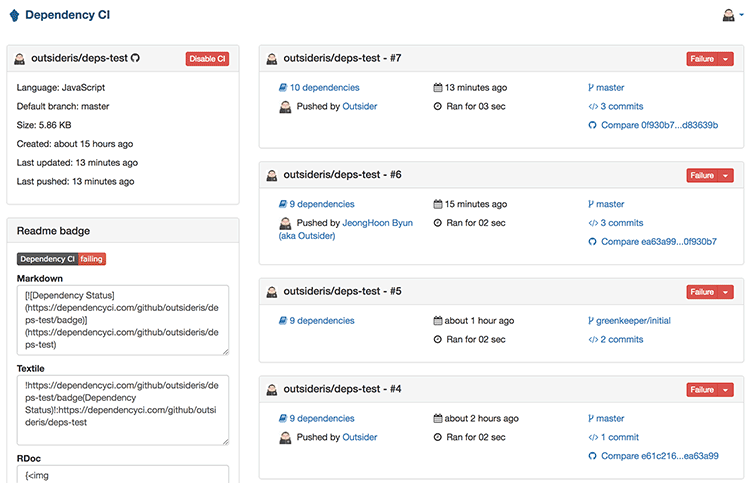Click the branch icon beside greenkeeper/initial
Viewport: 750px width, 483px height.
(591, 321)
